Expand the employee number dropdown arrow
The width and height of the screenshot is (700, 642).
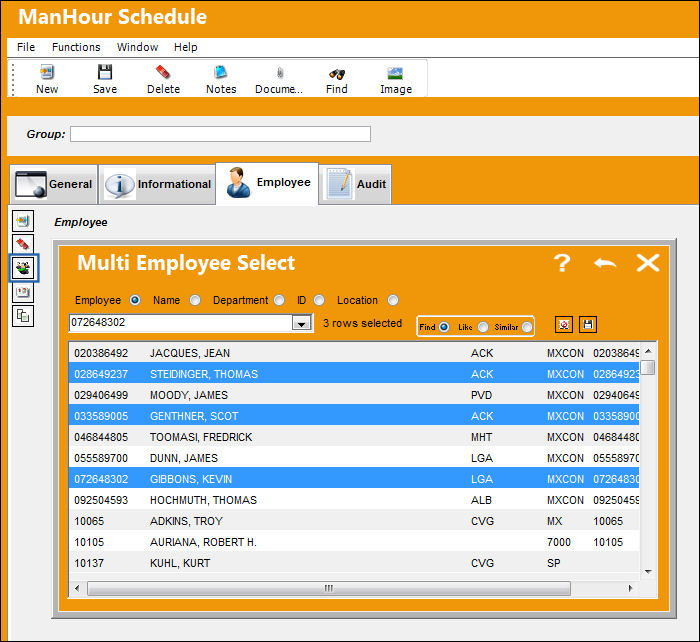click(x=301, y=323)
